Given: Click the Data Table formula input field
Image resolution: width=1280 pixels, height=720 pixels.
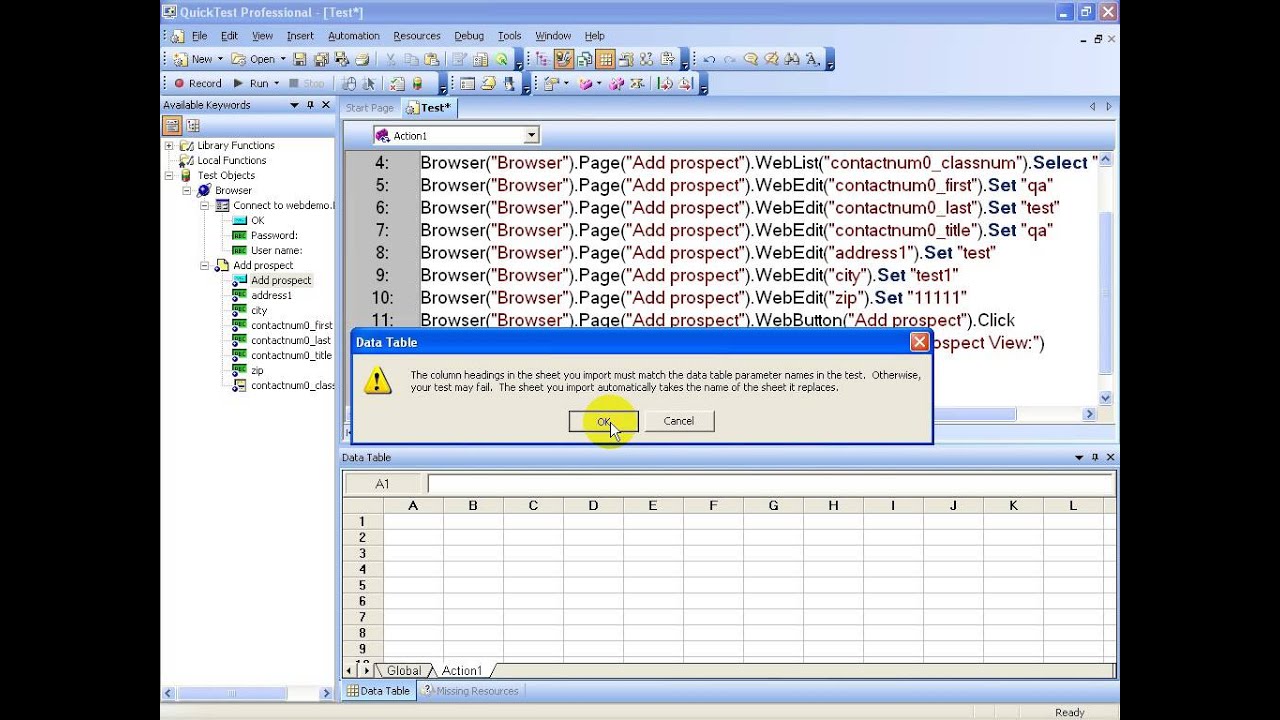Looking at the screenshot, I should (770, 484).
